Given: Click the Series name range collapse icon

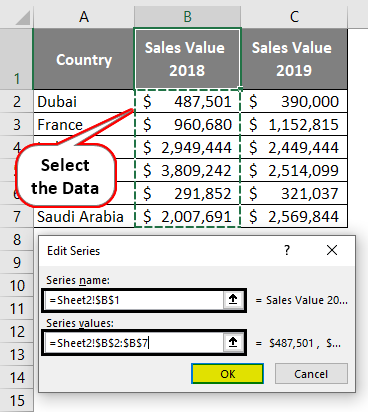Looking at the screenshot, I should pyautogui.click(x=233, y=300).
